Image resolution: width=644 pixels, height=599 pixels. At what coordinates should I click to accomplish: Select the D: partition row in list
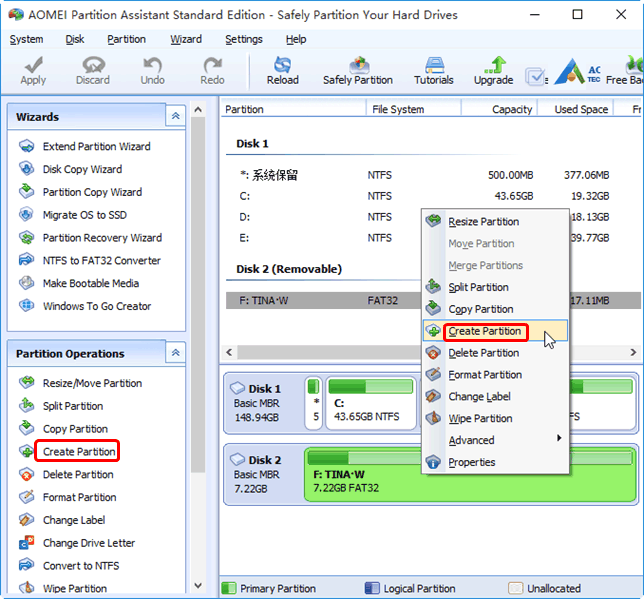pyautogui.click(x=324, y=217)
